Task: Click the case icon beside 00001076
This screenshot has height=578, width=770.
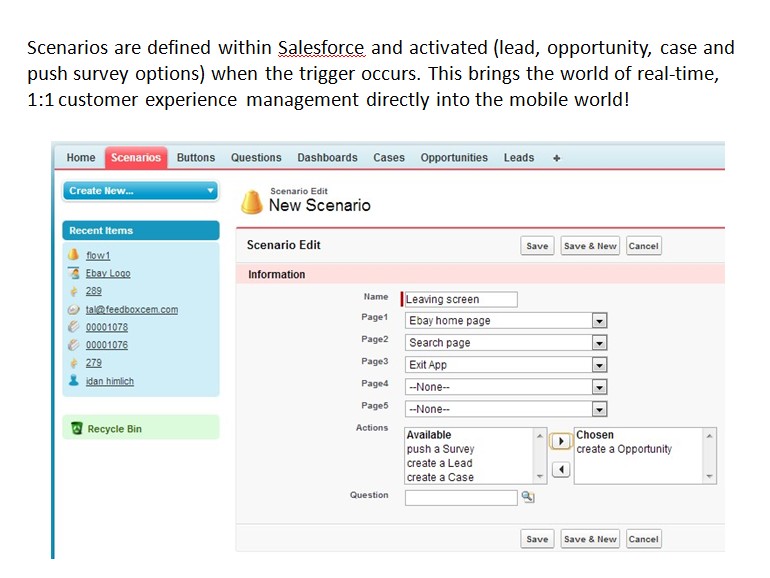Action: point(73,345)
